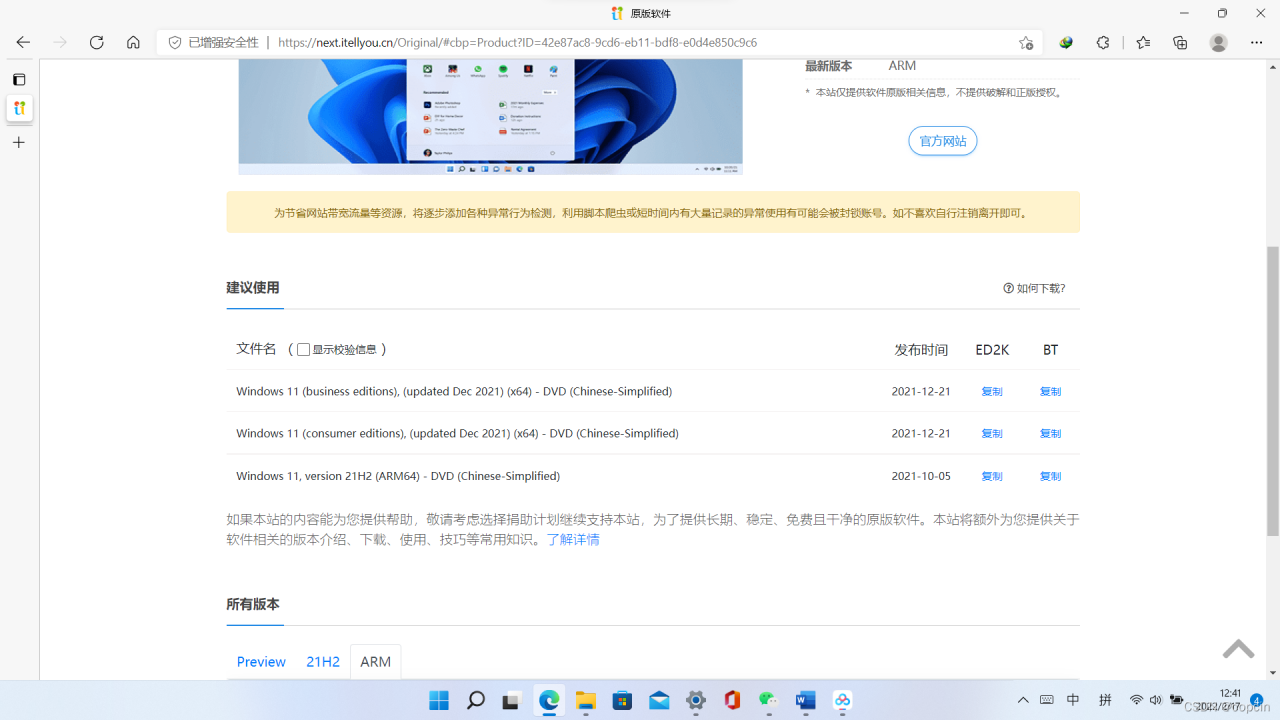
Task: Open the 了解详情 link
Action: [x=573, y=539]
